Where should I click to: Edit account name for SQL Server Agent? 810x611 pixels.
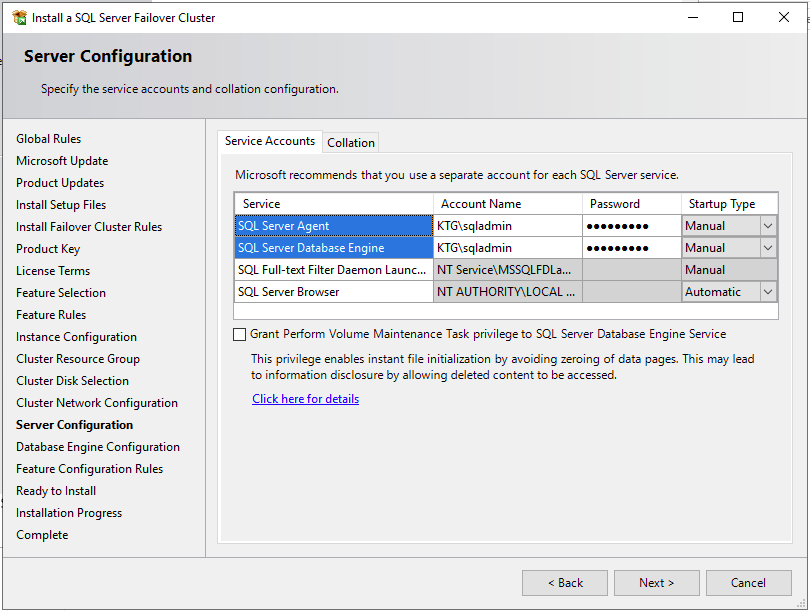pyautogui.click(x=508, y=226)
